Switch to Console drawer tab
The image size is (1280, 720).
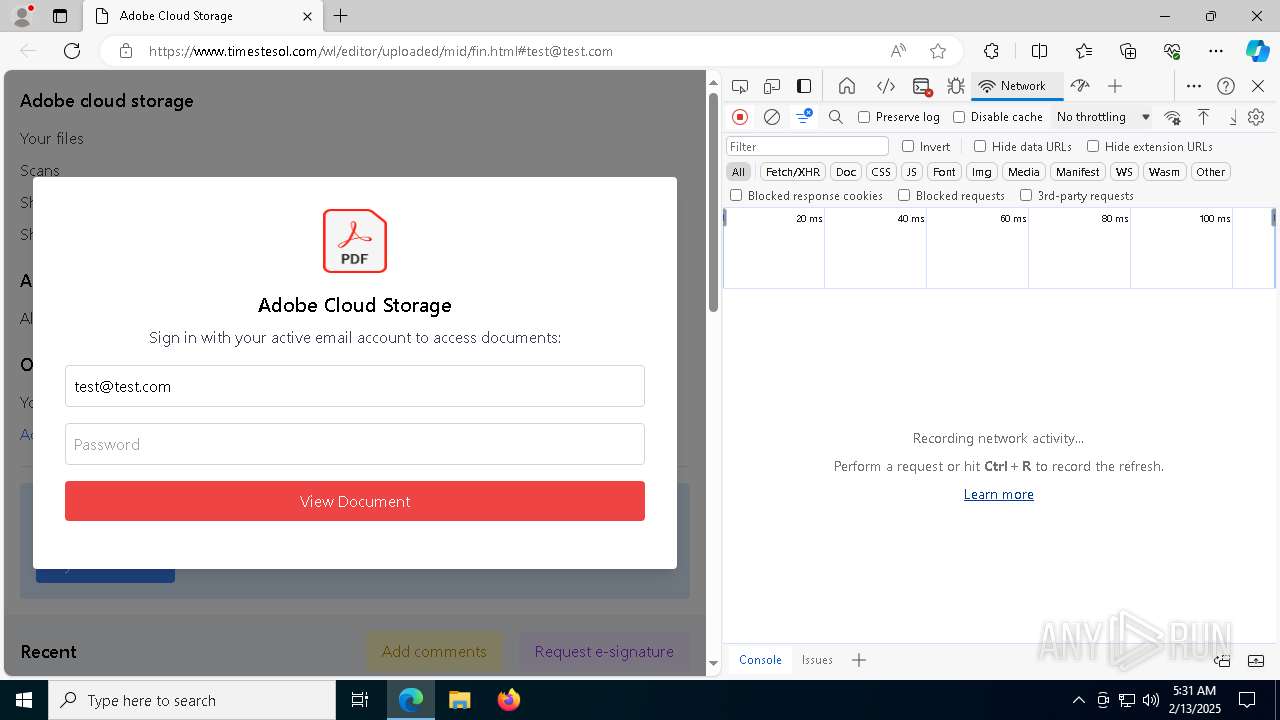coord(760,660)
